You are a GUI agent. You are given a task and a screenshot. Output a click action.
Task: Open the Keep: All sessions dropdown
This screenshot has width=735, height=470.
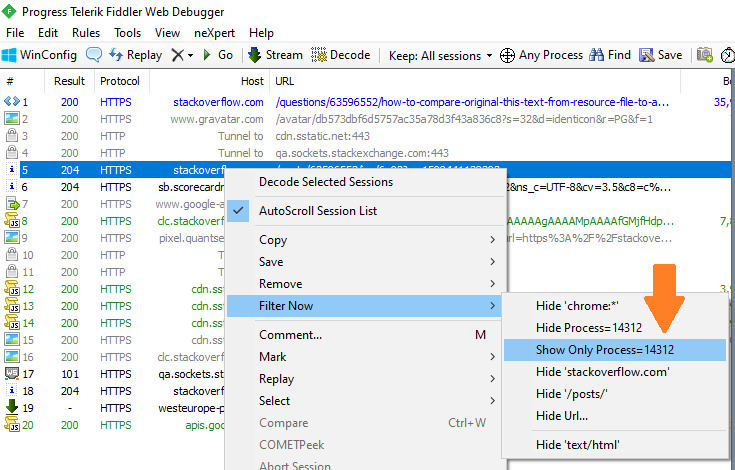coord(441,56)
